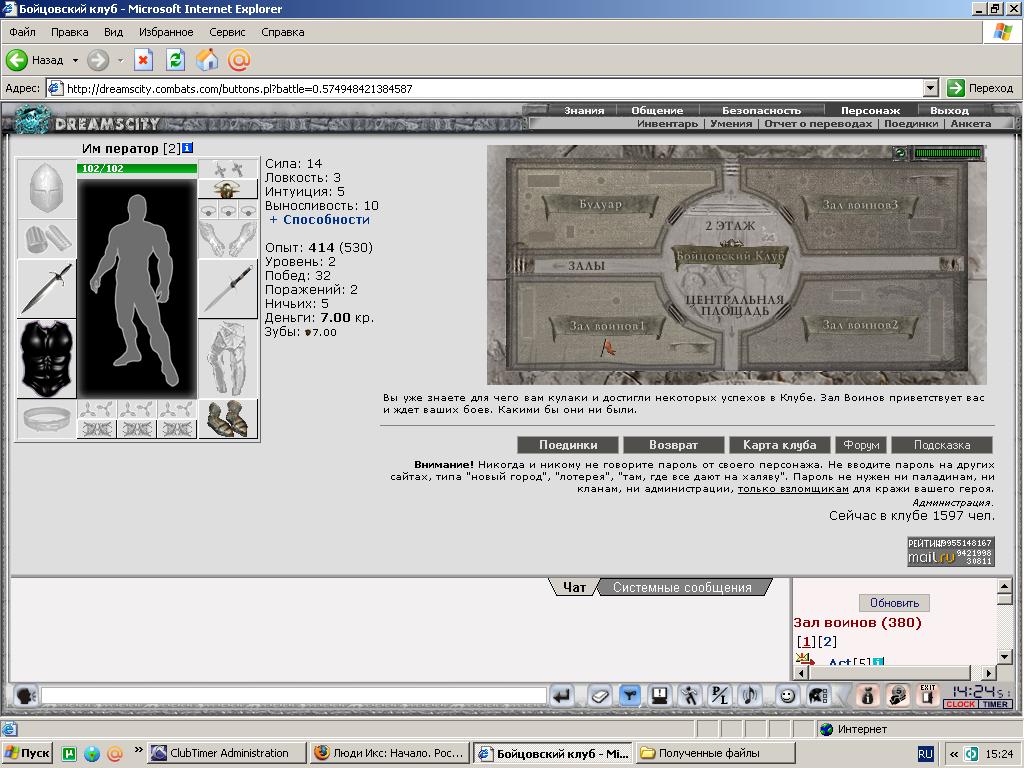
Task: Click the empty bracers equipment slot
Action: [46, 239]
